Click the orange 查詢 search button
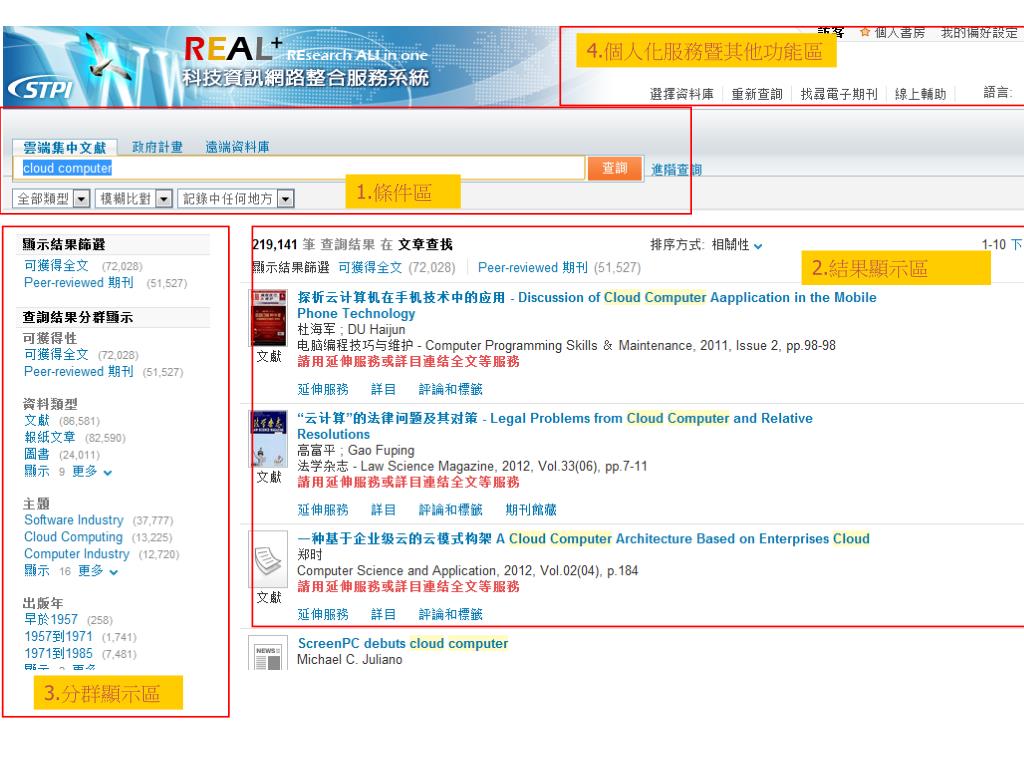The image size is (1024, 768). tap(615, 168)
